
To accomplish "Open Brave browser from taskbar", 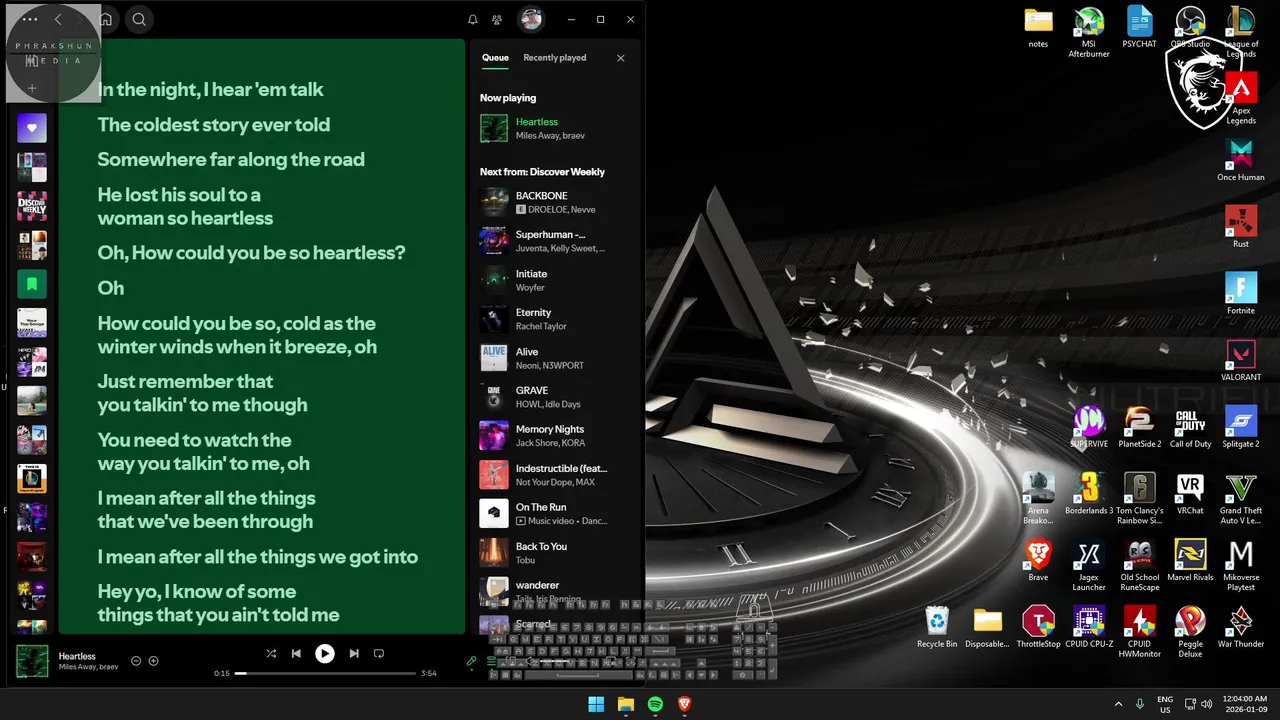I will coord(685,704).
